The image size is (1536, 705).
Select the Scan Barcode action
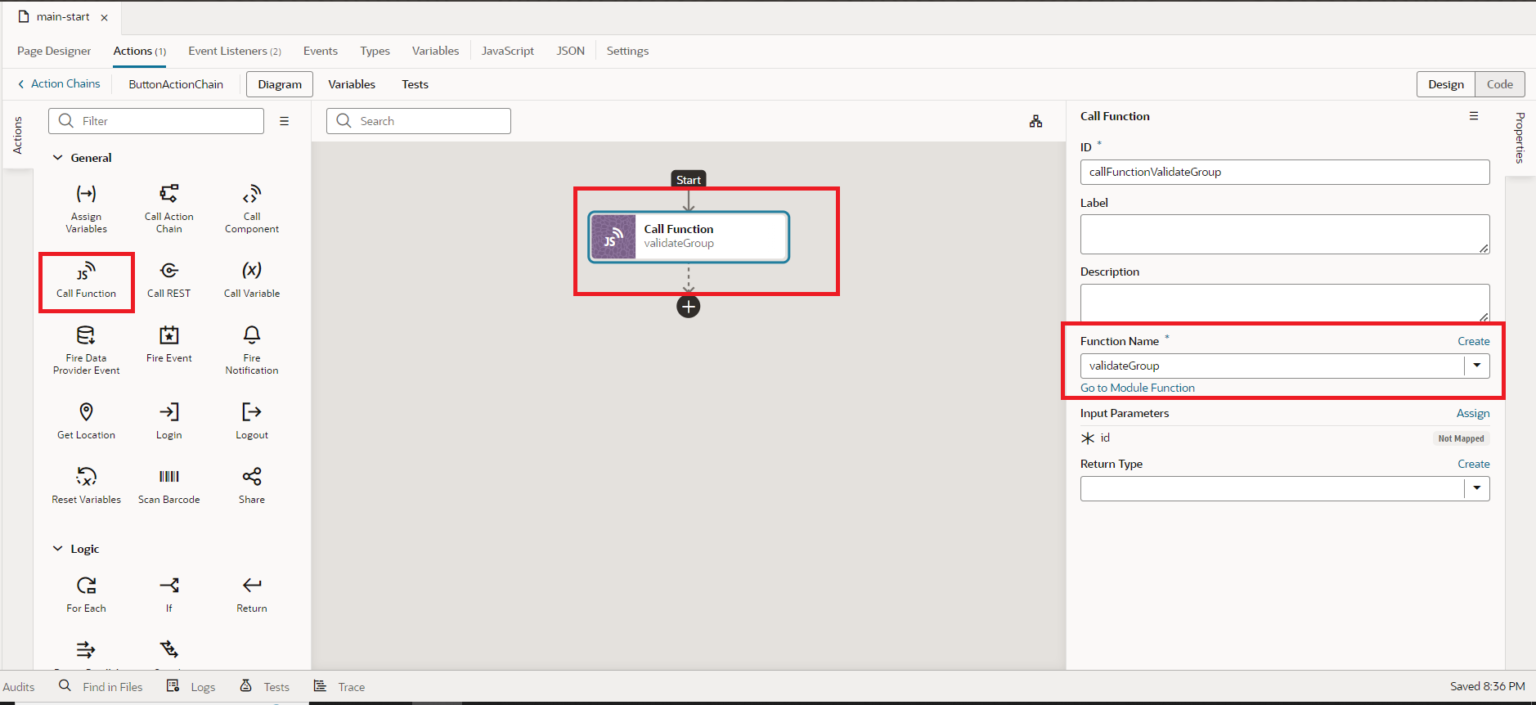[168, 483]
